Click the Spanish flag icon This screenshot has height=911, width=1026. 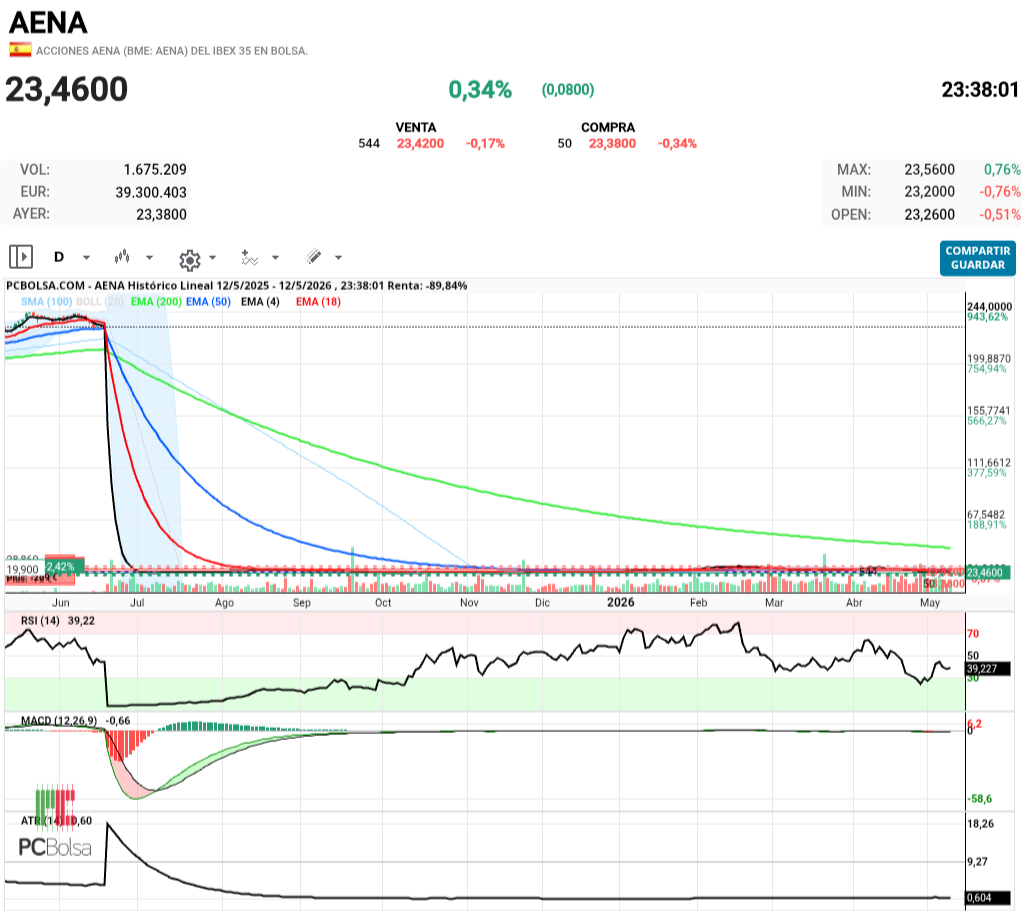[x=20, y=50]
